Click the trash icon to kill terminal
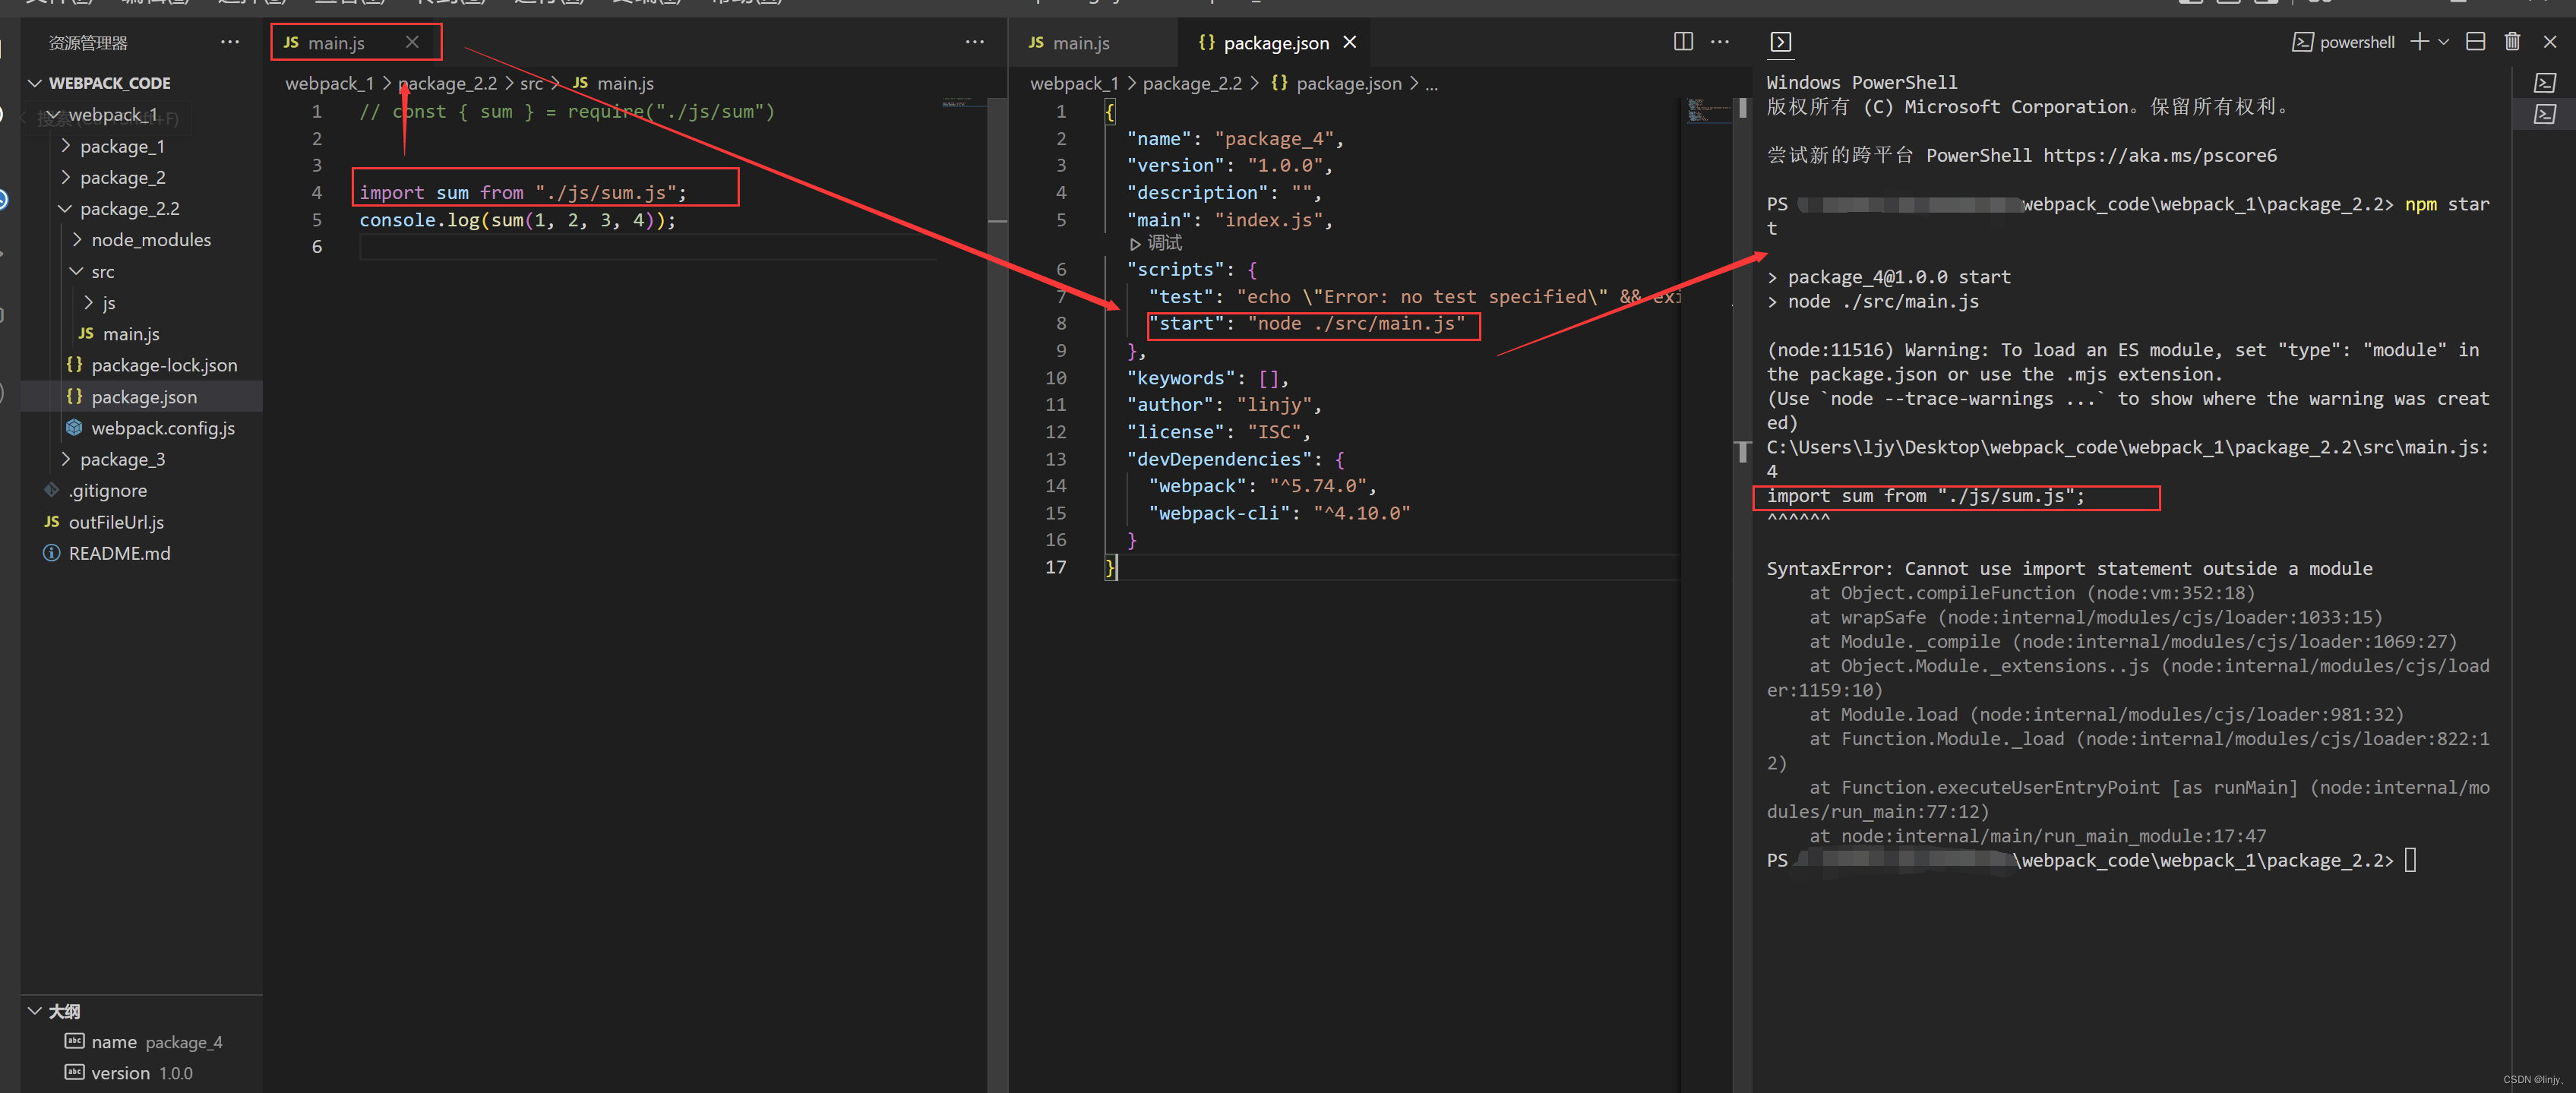Screen dimensions: 2576x1093 (x=2511, y=41)
